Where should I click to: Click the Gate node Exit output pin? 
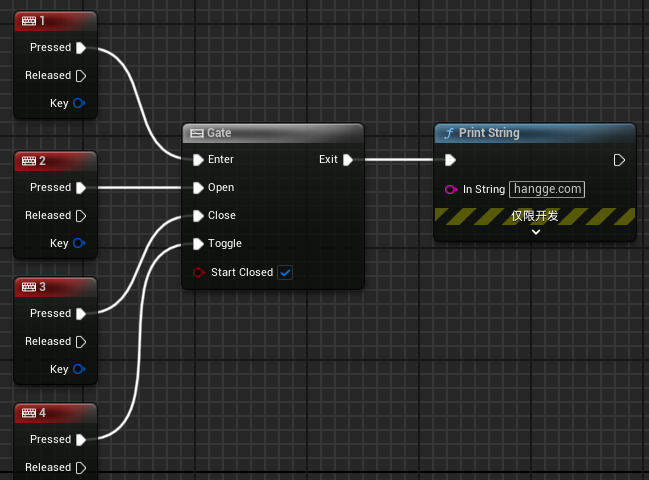(348, 160)
